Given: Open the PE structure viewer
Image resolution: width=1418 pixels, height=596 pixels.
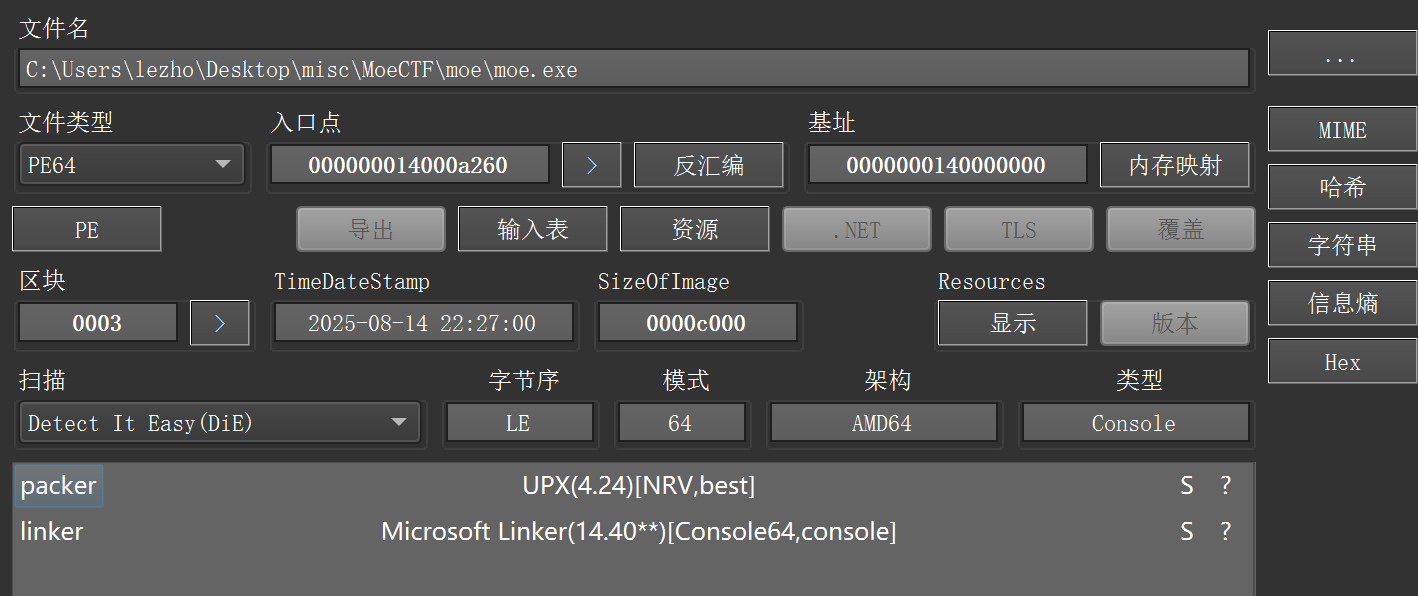Looking at the screenshot, I should pos(86,228).
